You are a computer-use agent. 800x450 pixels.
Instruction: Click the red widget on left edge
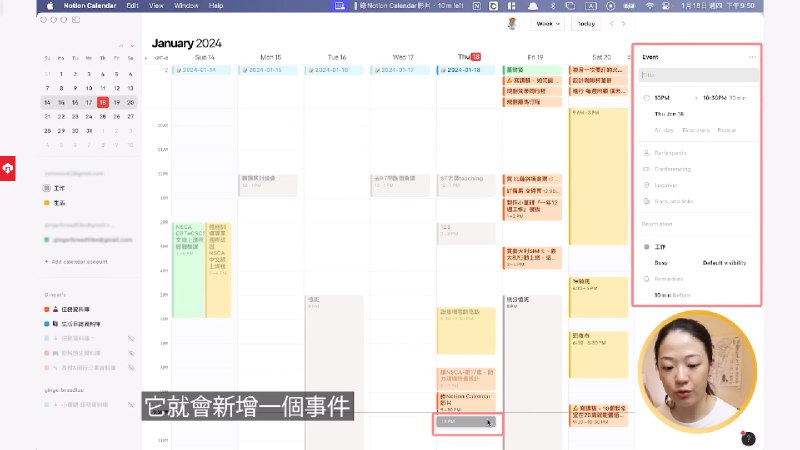pyautogui.click(x=8, y=168)
